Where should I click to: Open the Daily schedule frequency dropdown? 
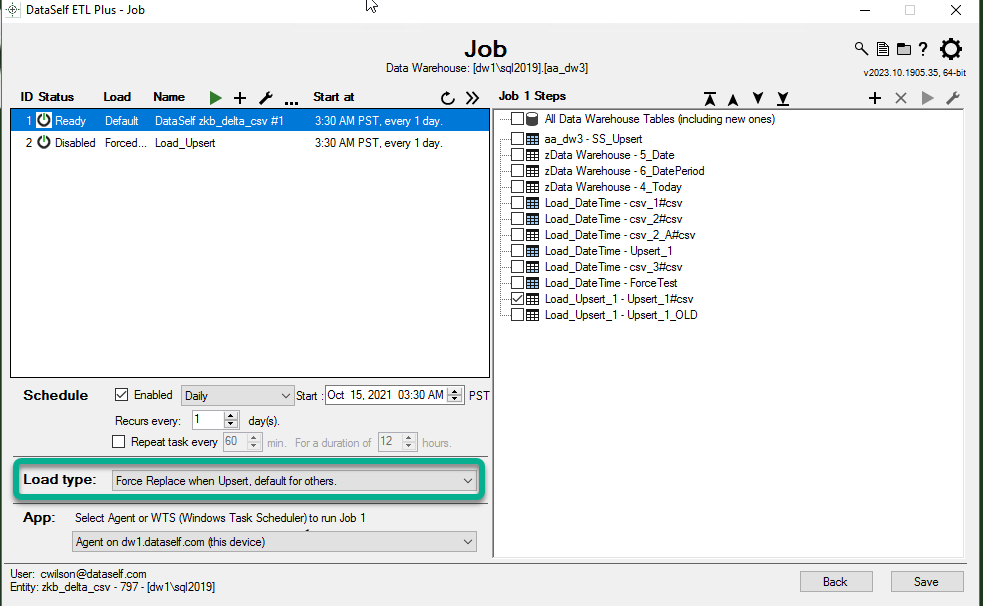238,396
